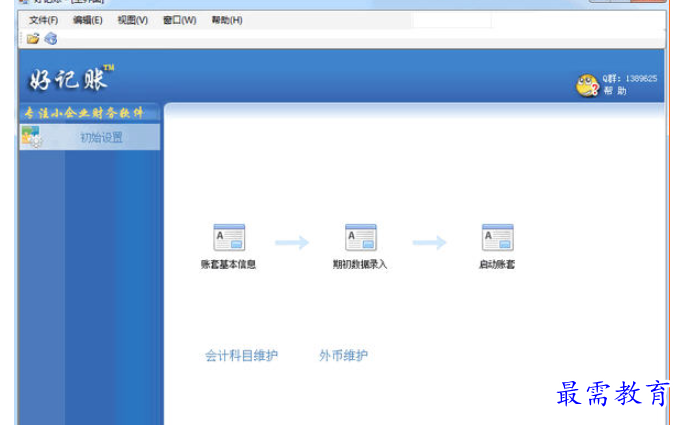This screenshot has width=678, height=425.
Task: Click the yellow smiley help icon
Action: pos(587,85)
